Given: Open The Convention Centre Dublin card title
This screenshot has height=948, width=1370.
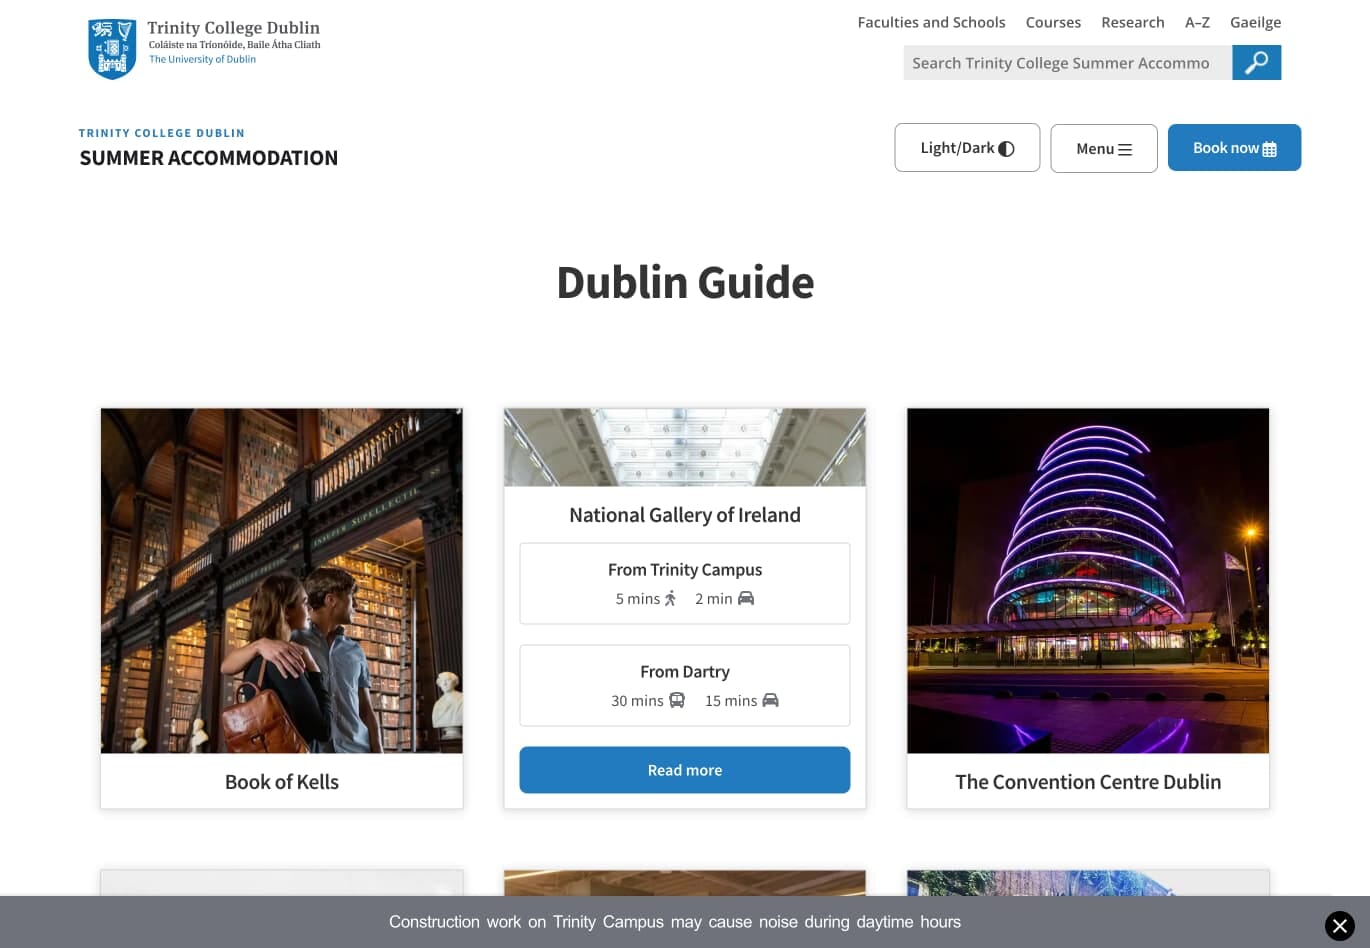Looking at the screenshot, I should [x=1088, y=782].
